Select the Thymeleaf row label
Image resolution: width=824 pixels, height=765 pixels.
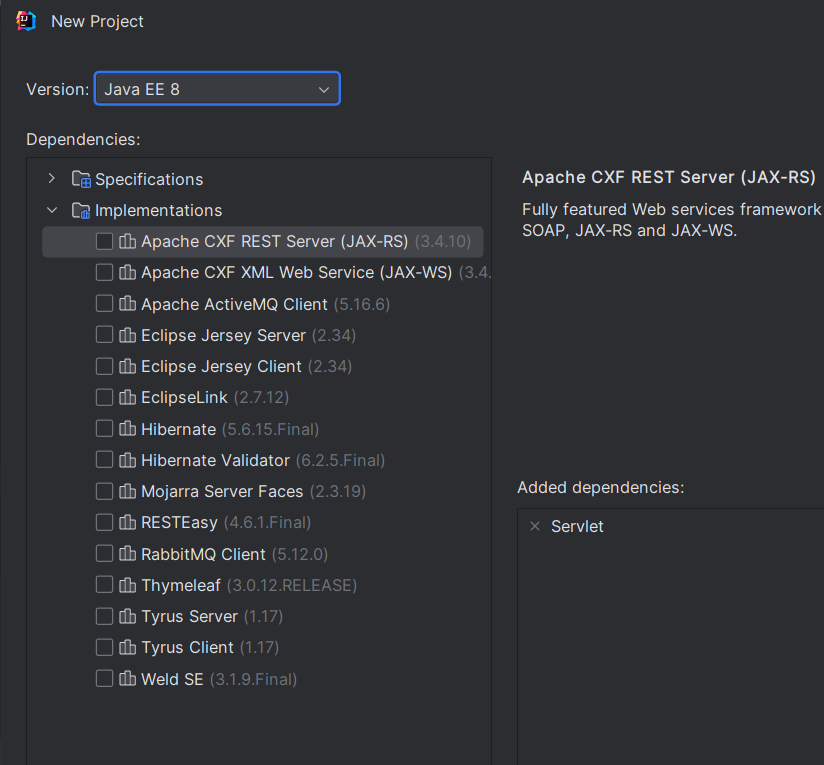coord(181,585)
